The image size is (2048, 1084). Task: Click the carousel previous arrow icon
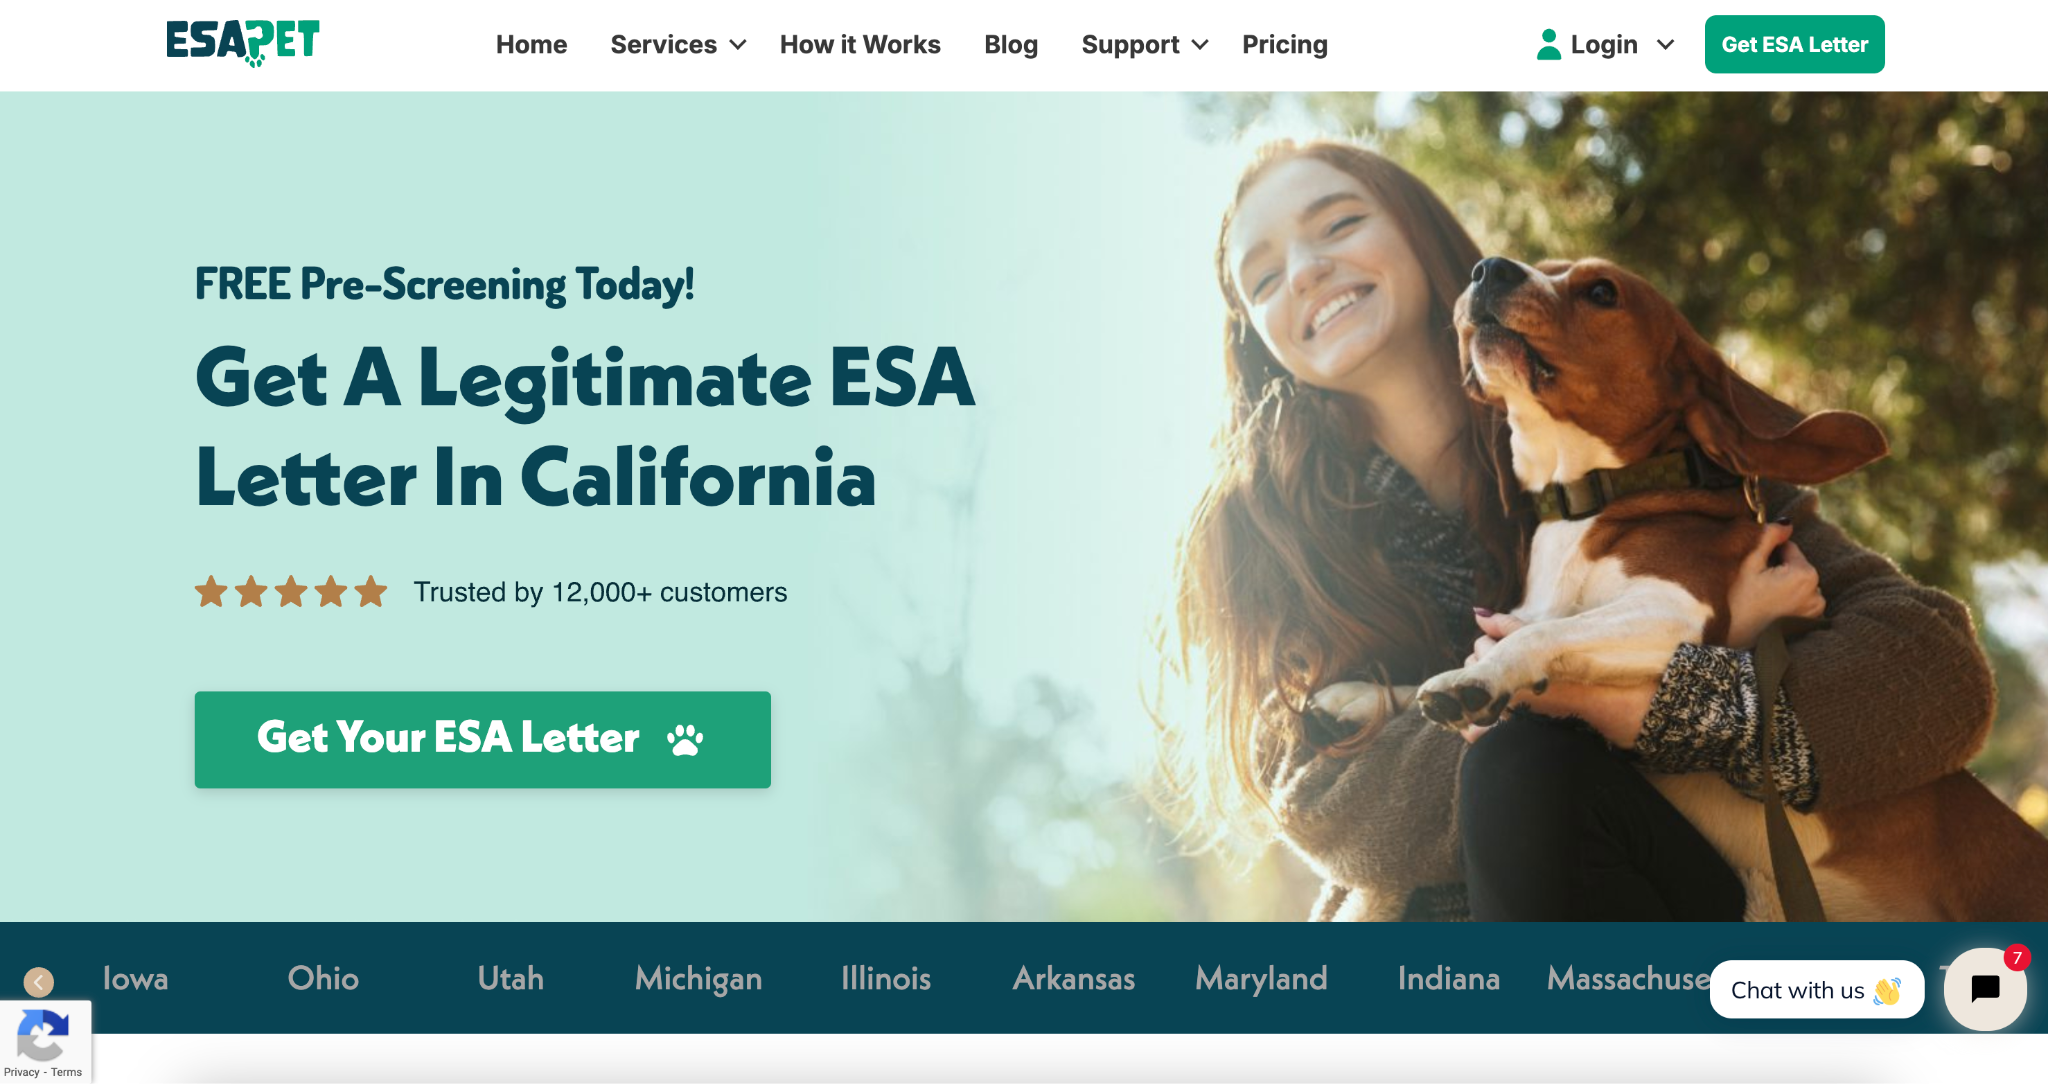tap(39, 982)
